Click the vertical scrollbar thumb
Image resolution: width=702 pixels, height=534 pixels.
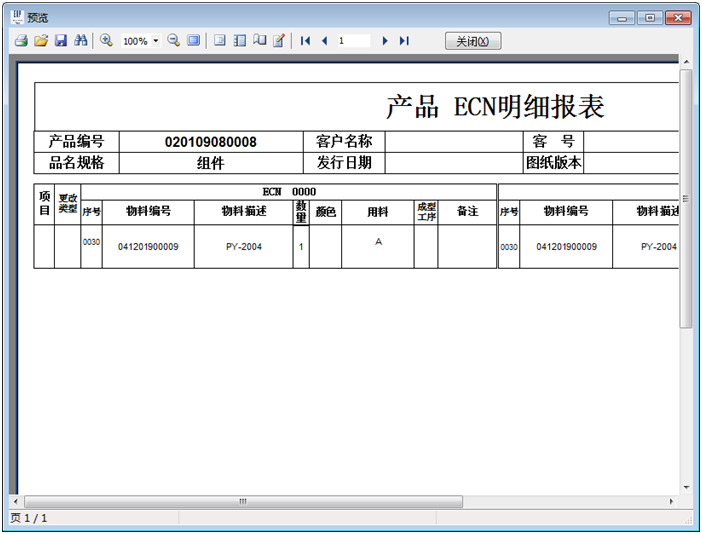point(686,199)
